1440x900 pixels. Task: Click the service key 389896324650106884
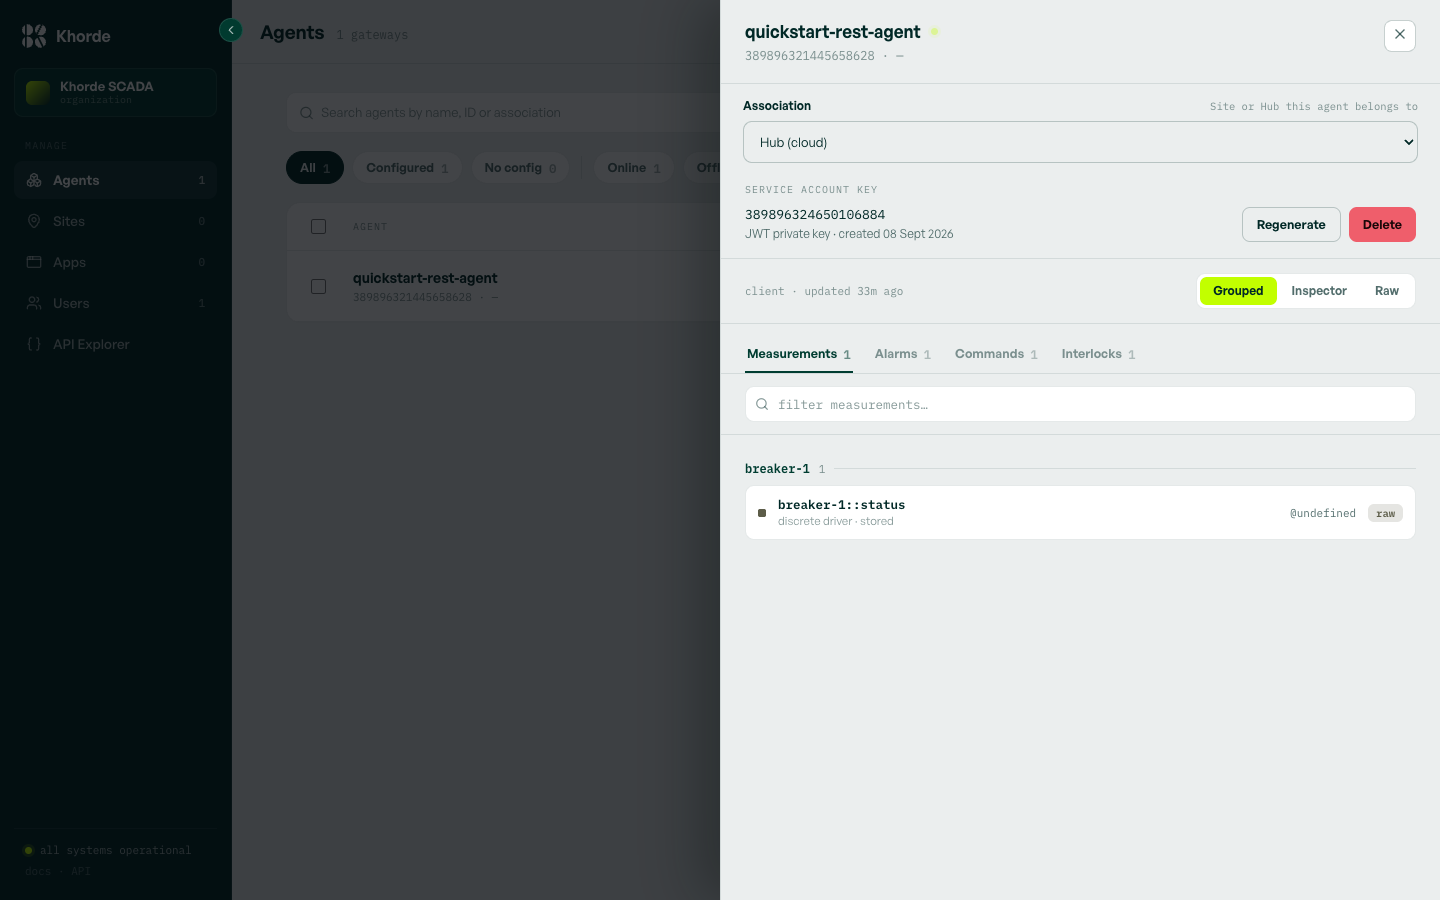815,214
